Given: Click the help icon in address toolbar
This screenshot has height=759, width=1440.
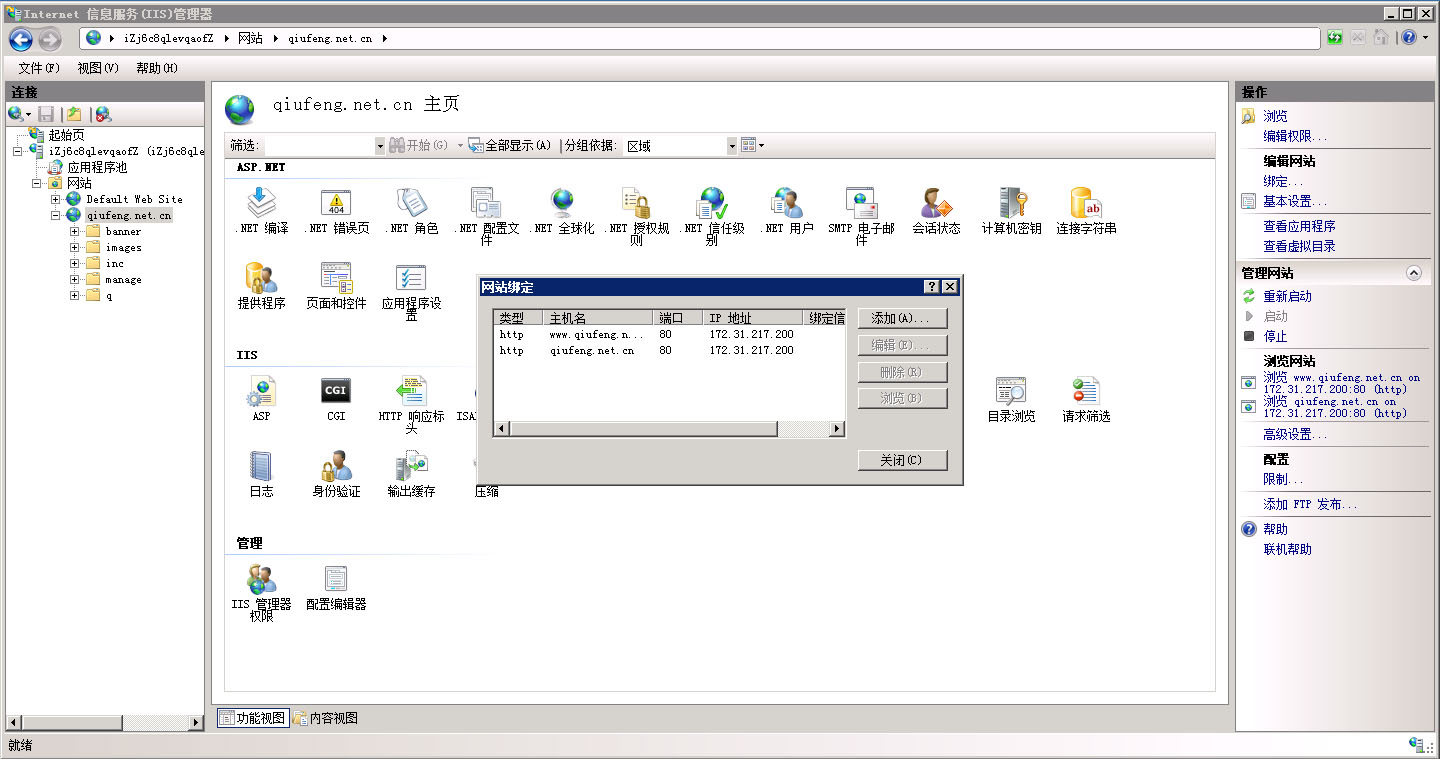Looking at the screenshot, I should tap(1408, 38).
